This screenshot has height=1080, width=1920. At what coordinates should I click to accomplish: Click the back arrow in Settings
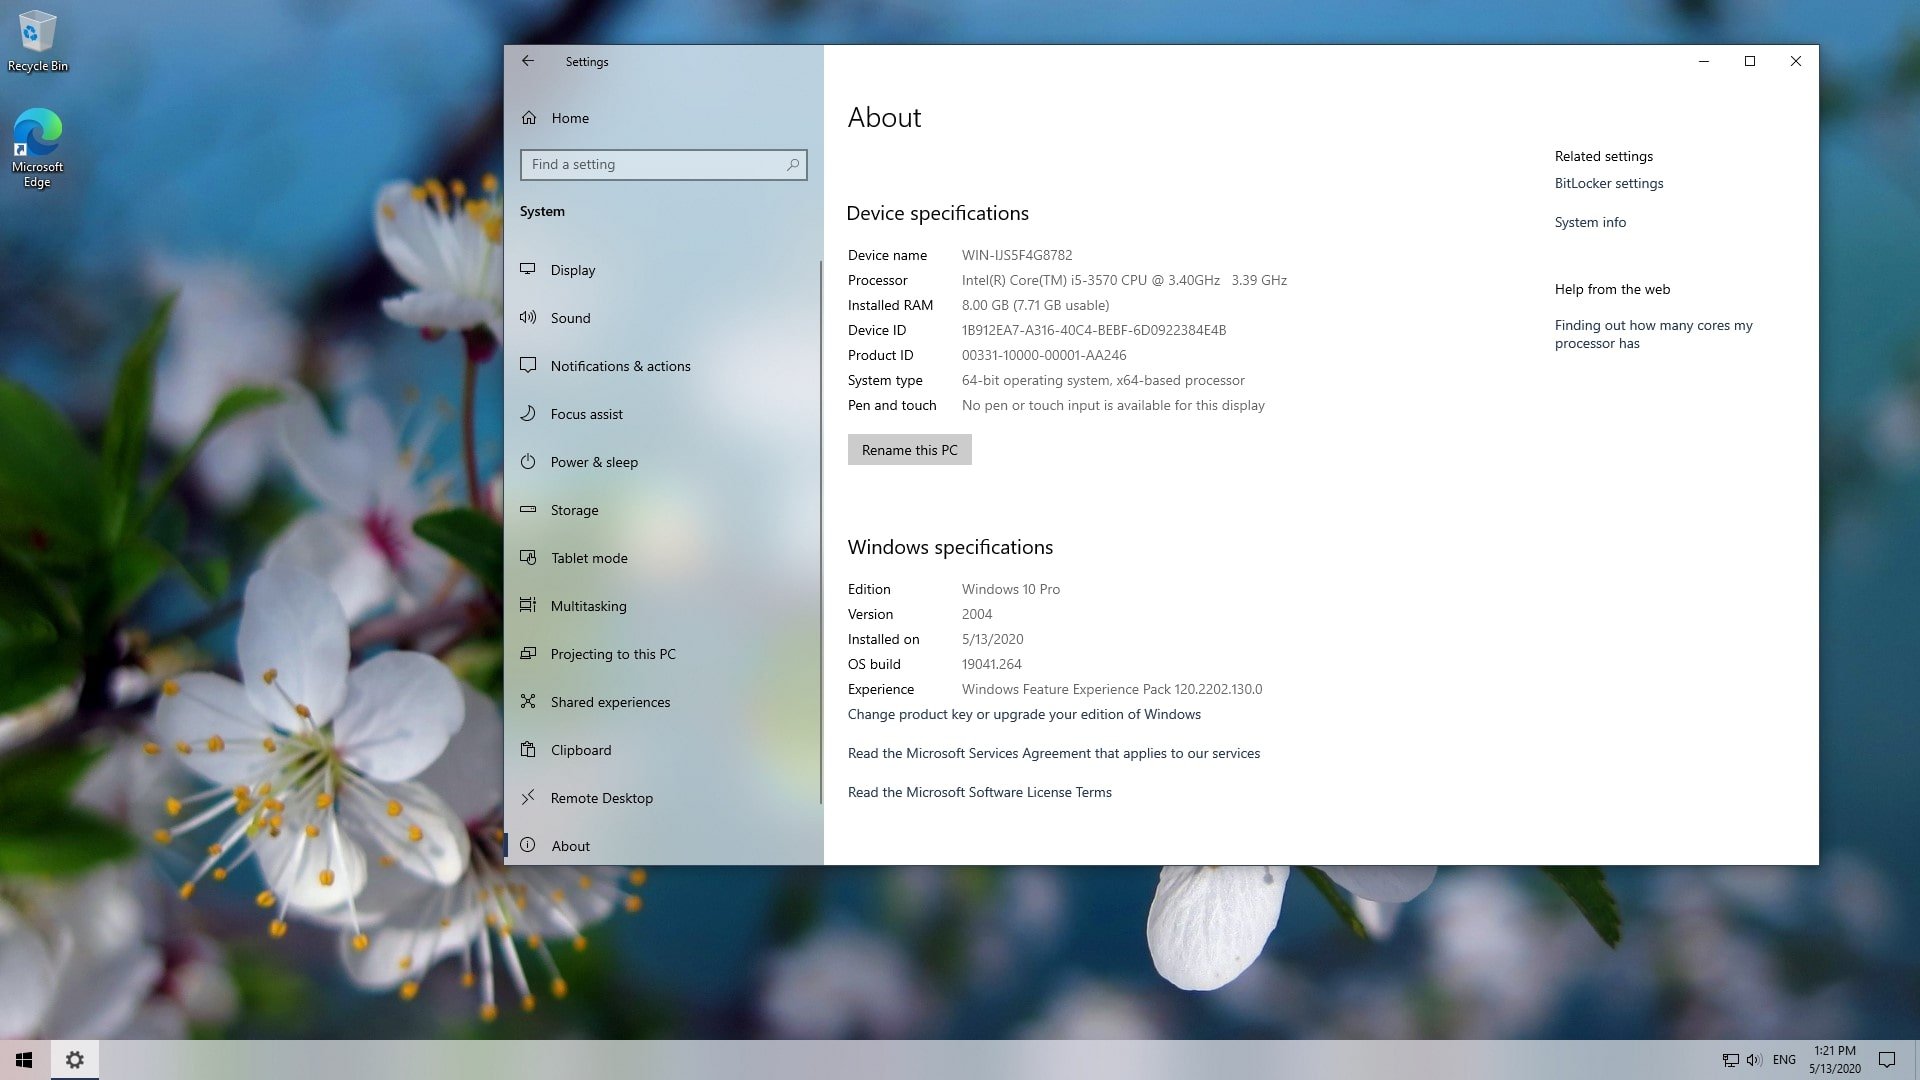528,61
